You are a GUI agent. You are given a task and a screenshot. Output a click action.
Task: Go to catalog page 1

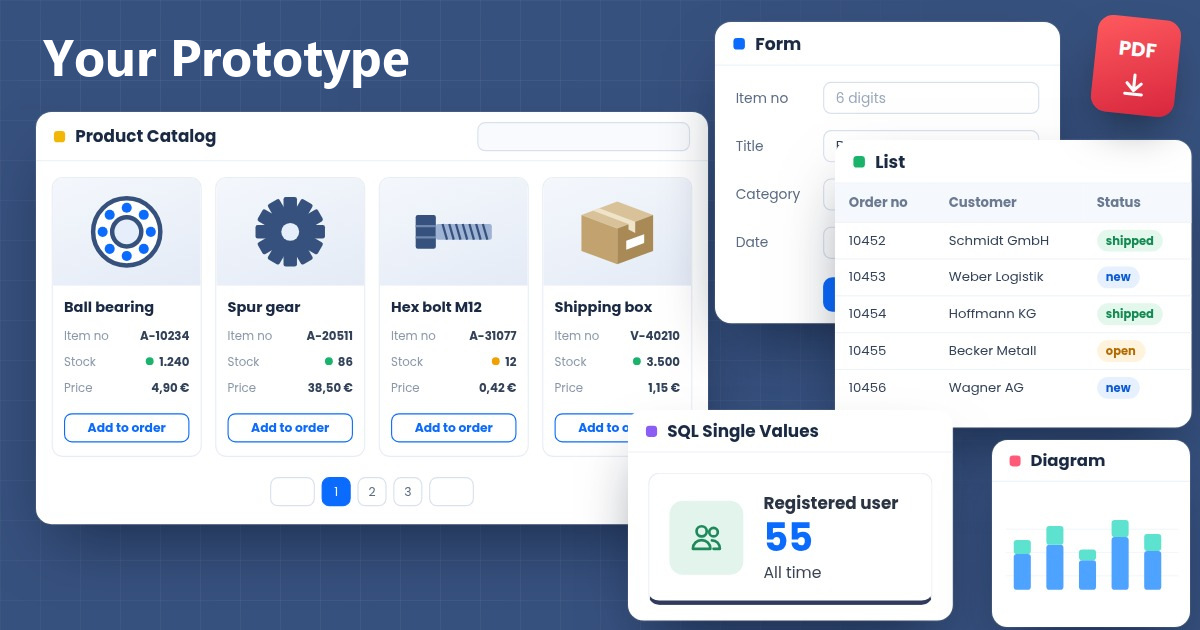[x=336, y=492]
